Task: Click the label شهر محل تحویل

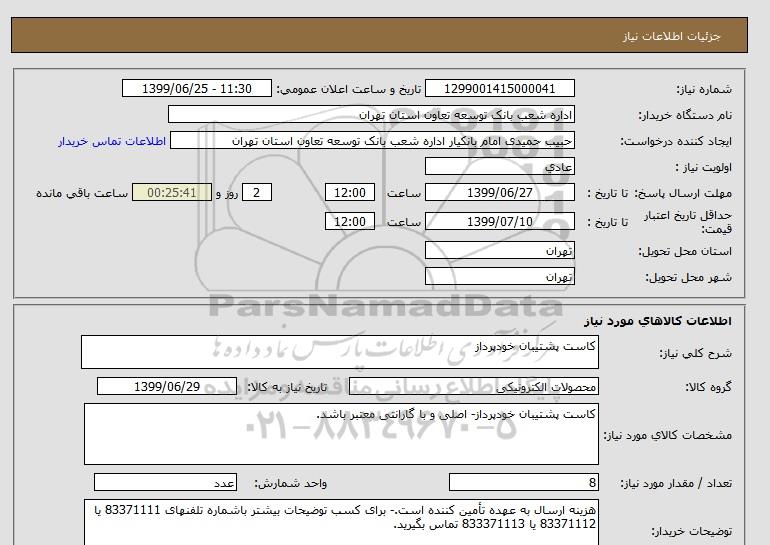Action: coord(688,277)
